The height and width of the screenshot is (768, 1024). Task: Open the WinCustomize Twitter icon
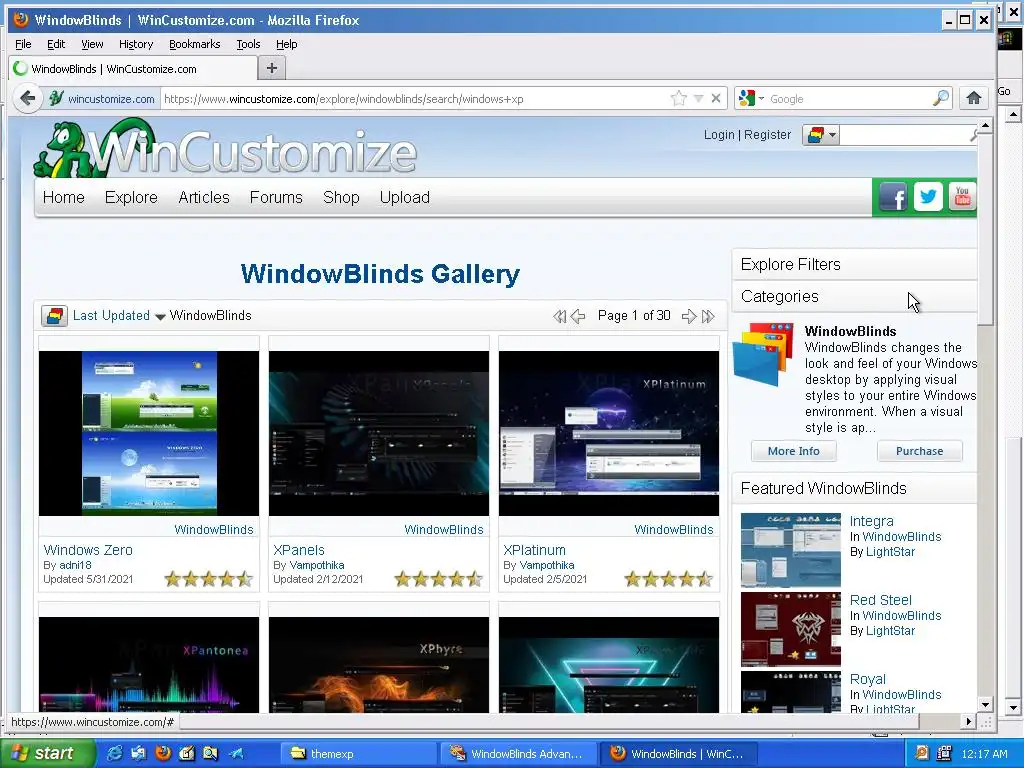pos(927,197)
